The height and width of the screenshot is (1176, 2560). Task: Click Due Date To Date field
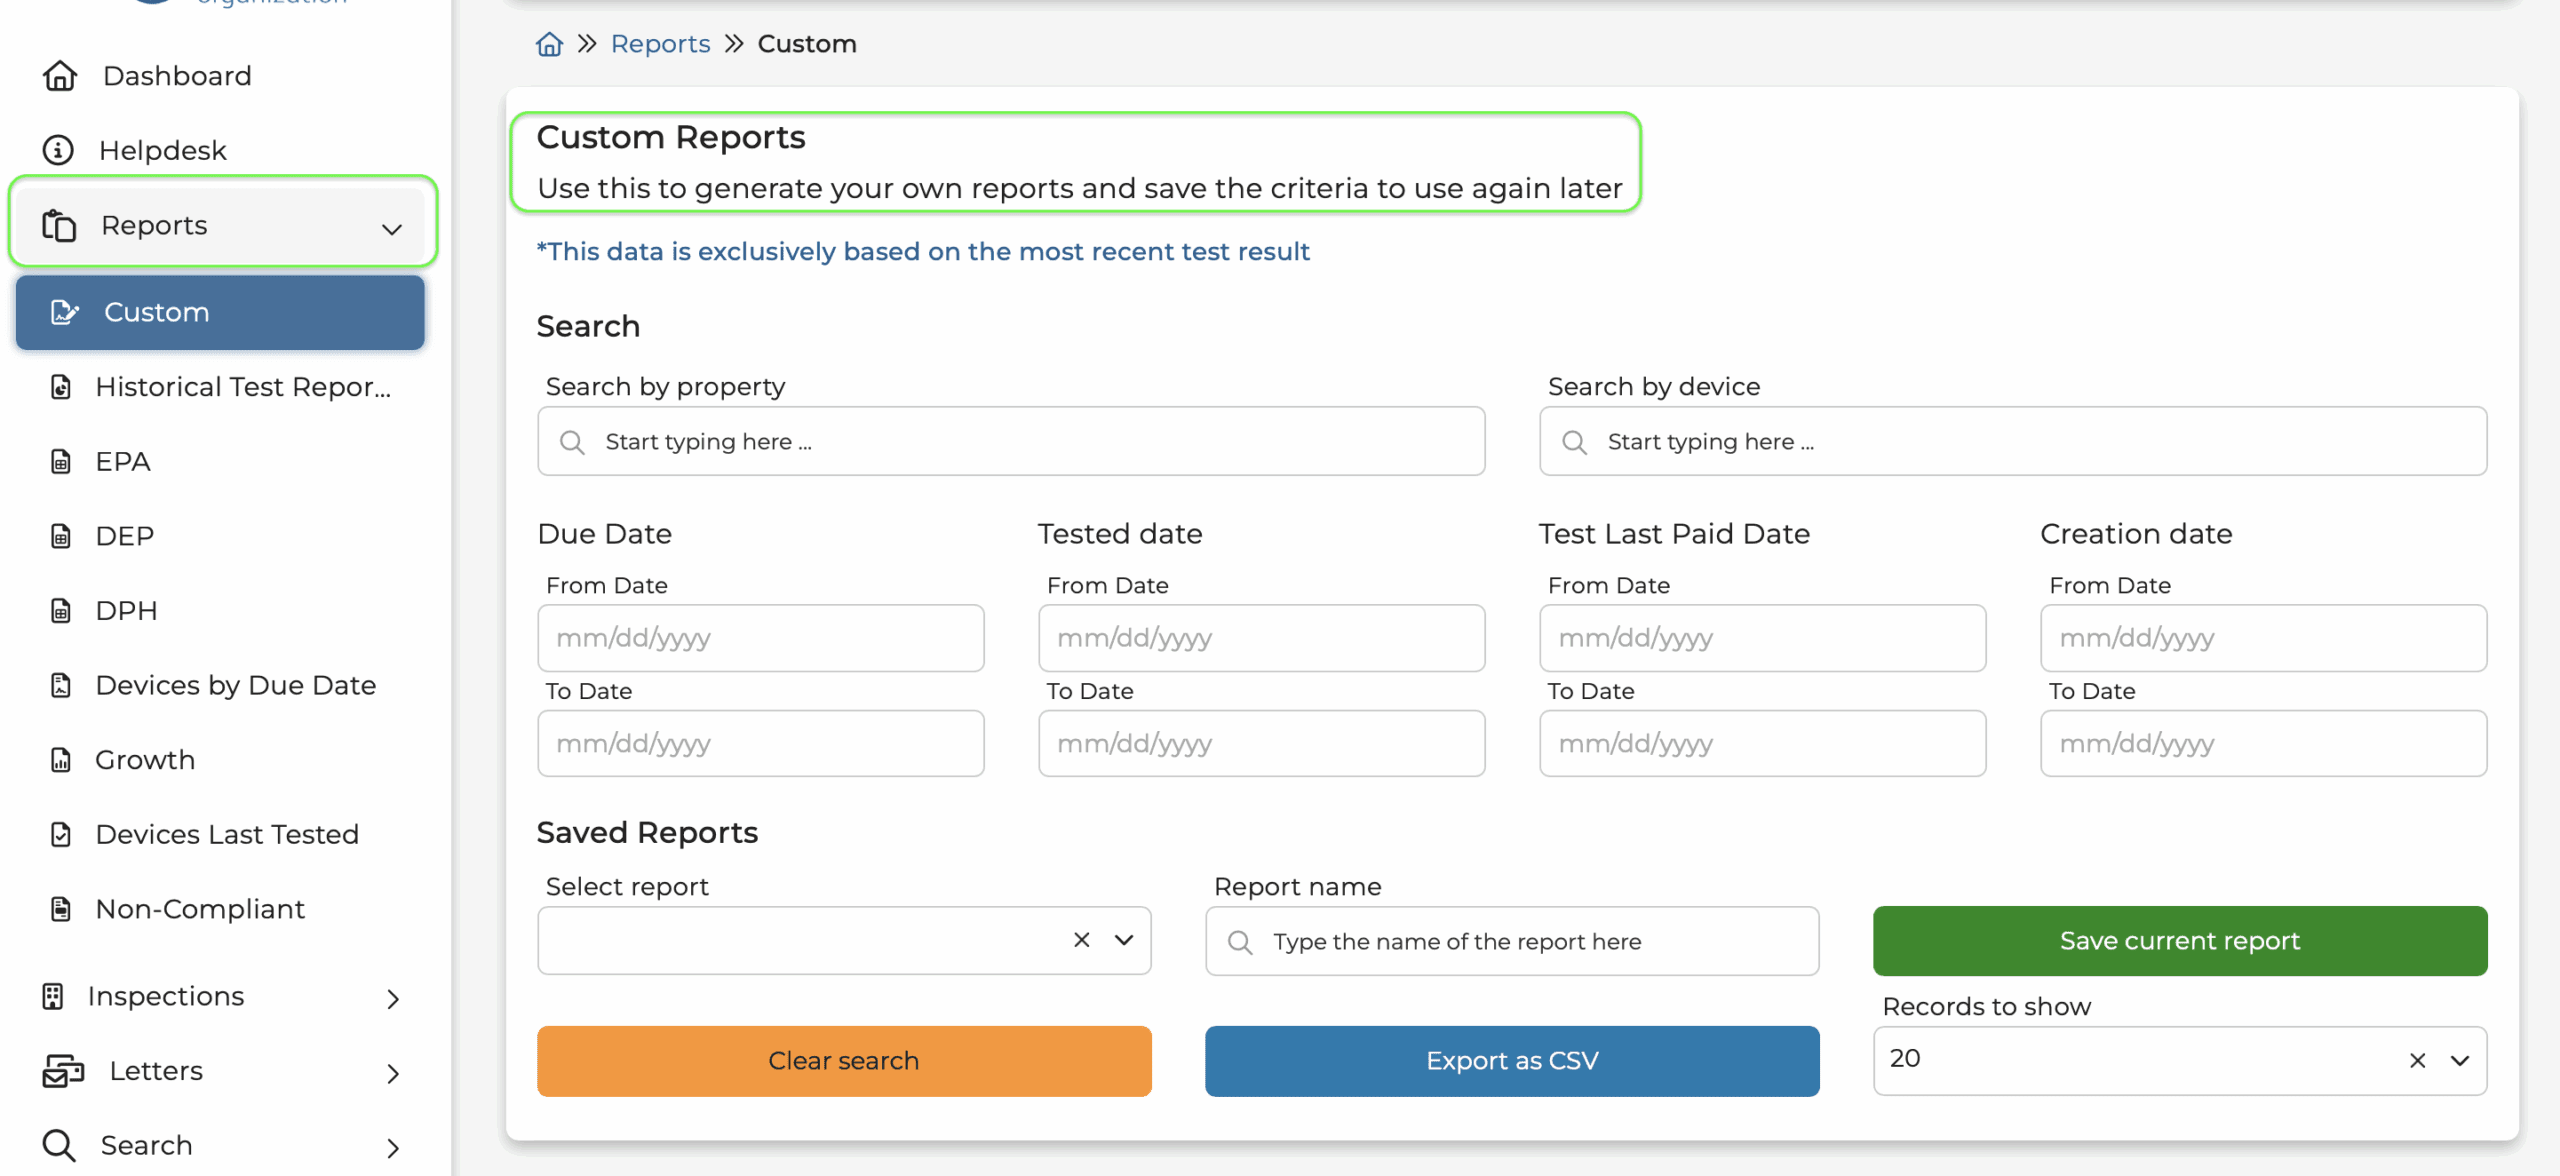[x=761, y=743]
